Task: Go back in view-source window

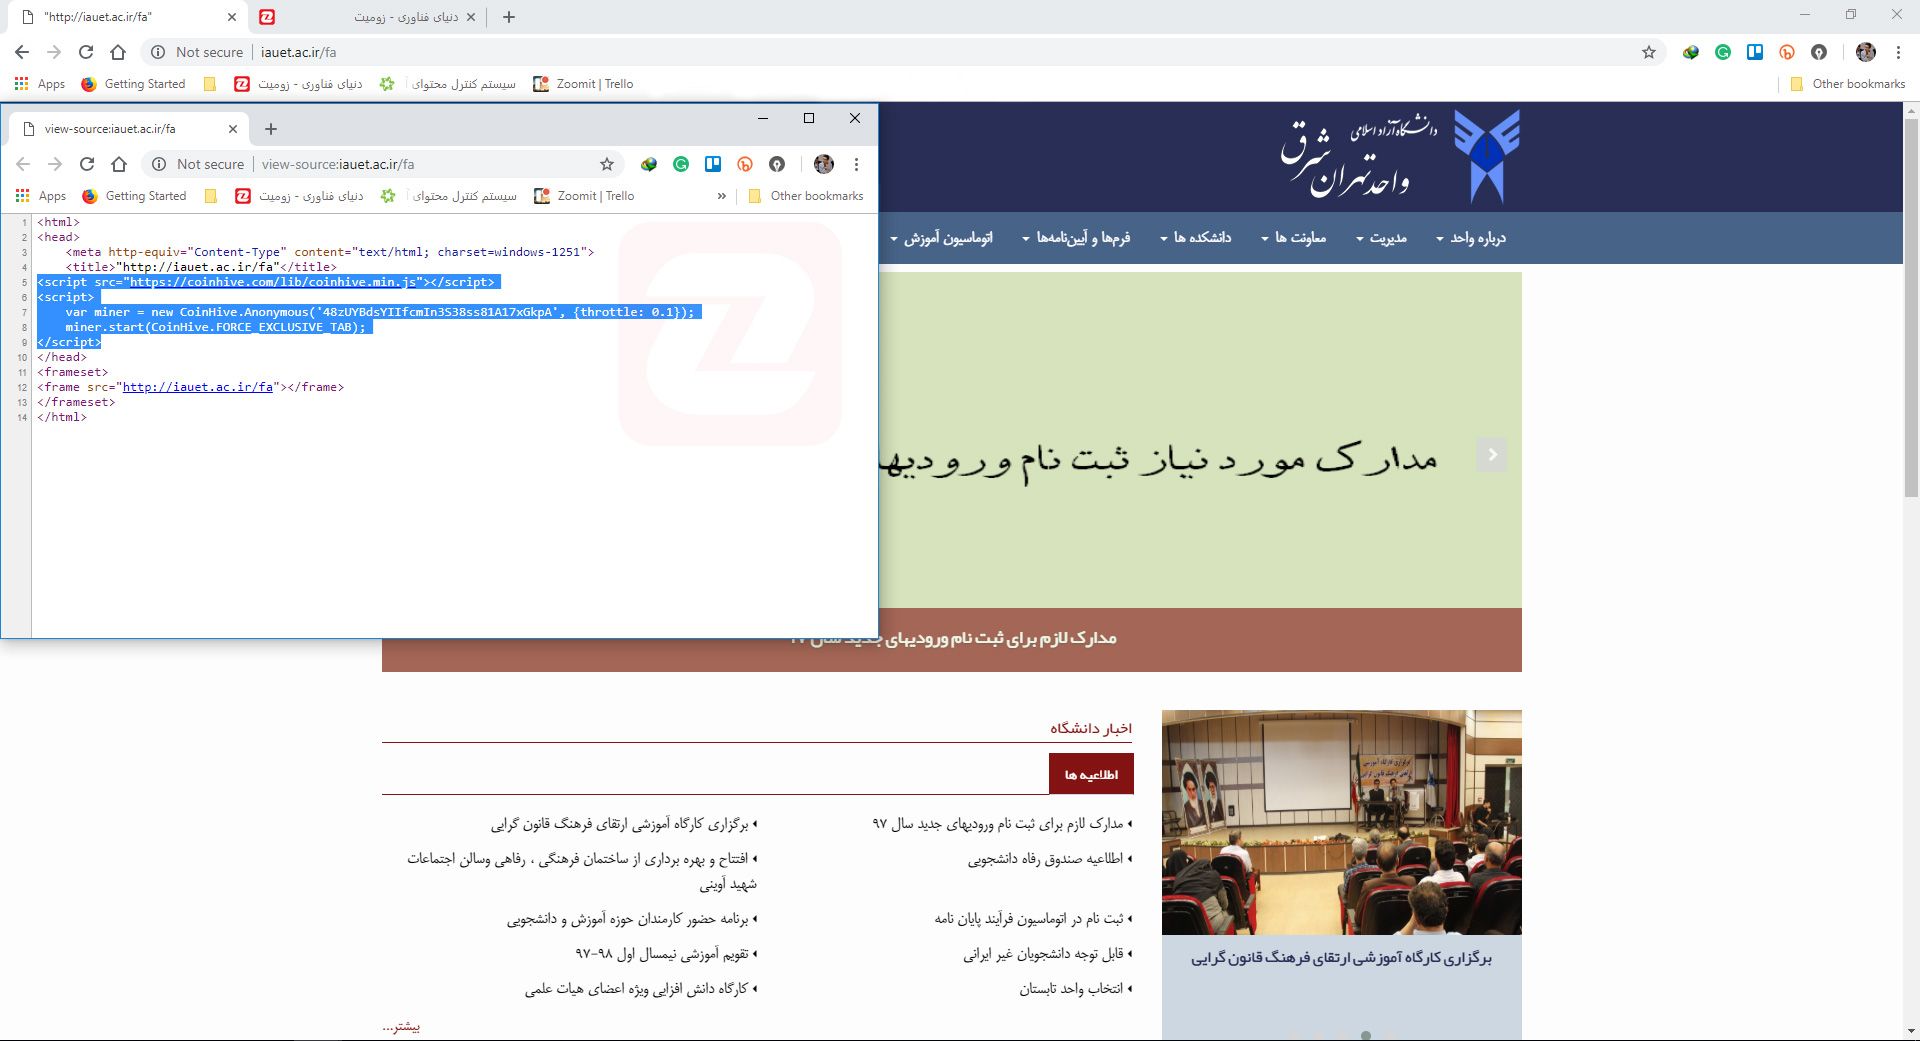Action: [23, 164]
